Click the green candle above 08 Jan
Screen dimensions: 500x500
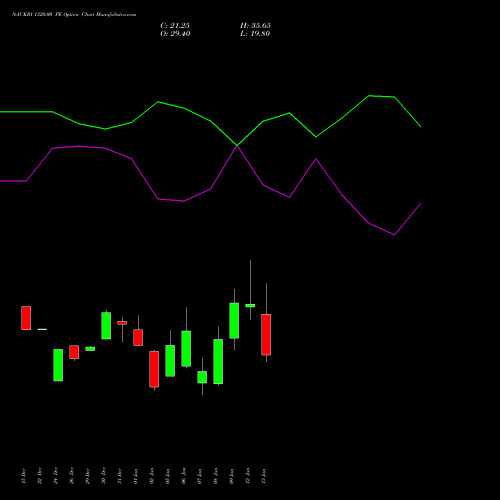218,362
